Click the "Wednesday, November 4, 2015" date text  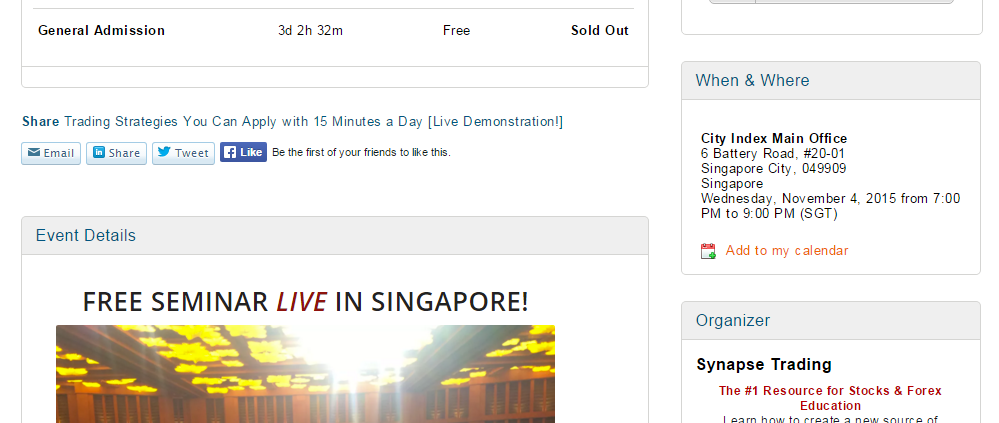click(x=798, y=199)
